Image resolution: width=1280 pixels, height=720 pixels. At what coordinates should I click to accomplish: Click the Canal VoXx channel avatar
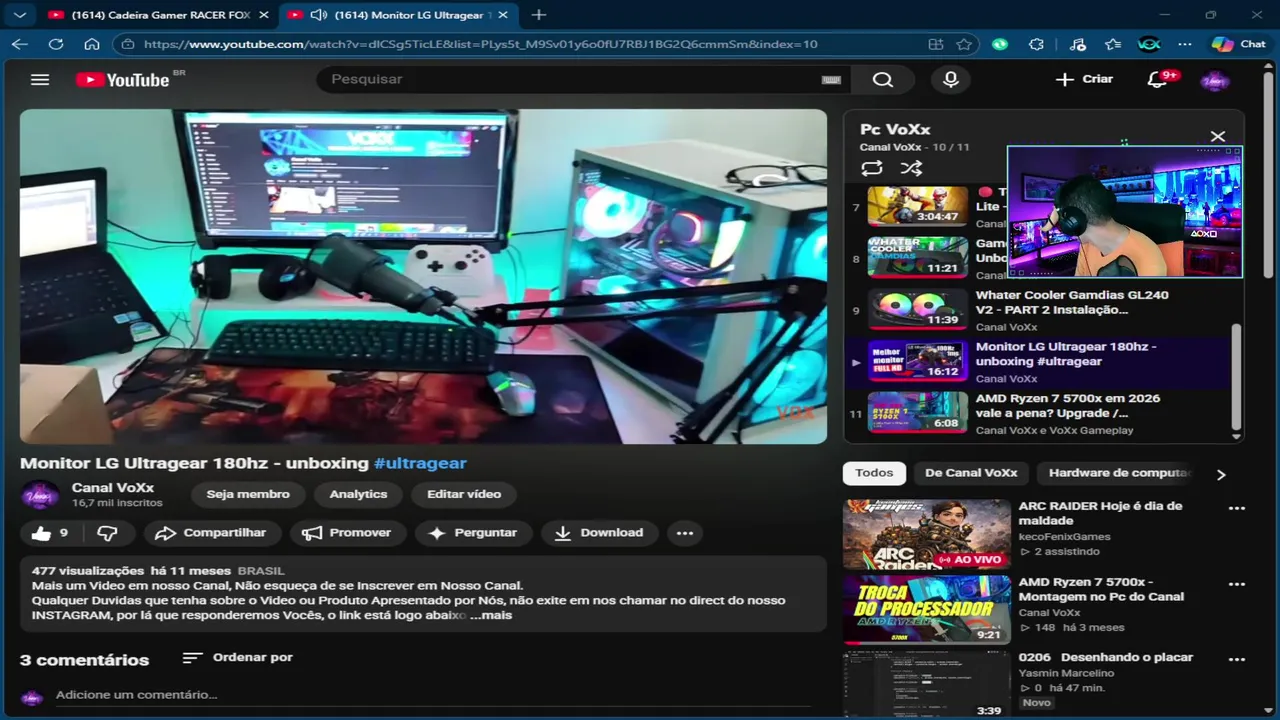pos(41,494)
